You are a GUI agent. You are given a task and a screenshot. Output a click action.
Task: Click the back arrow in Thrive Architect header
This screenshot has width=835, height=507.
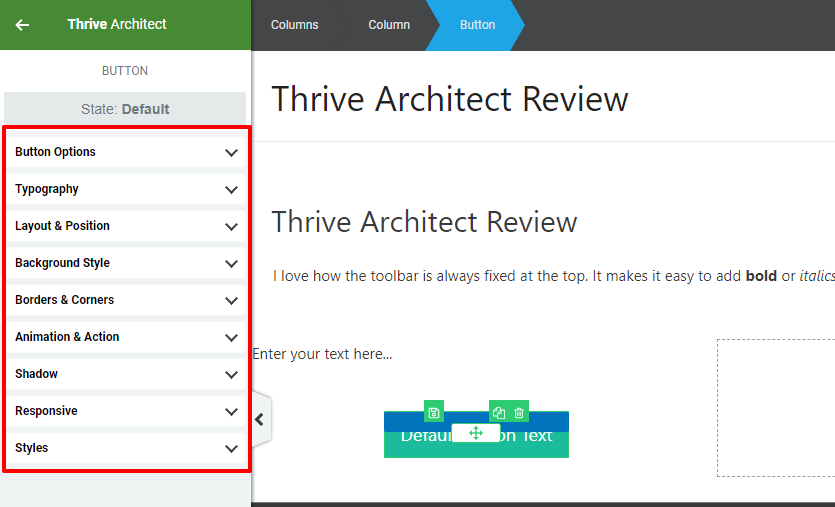point(22,24)
